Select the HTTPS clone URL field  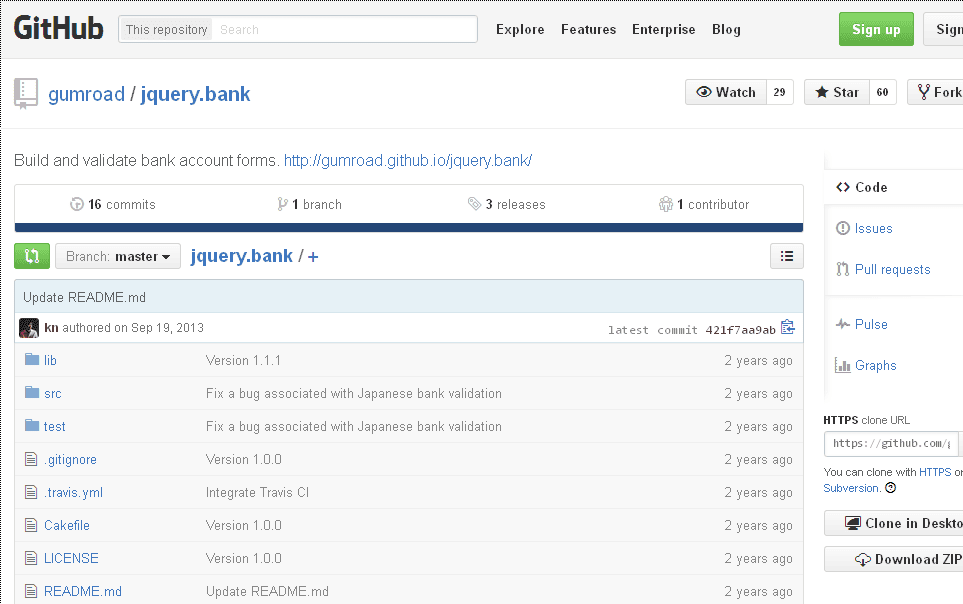coord(891,443)
